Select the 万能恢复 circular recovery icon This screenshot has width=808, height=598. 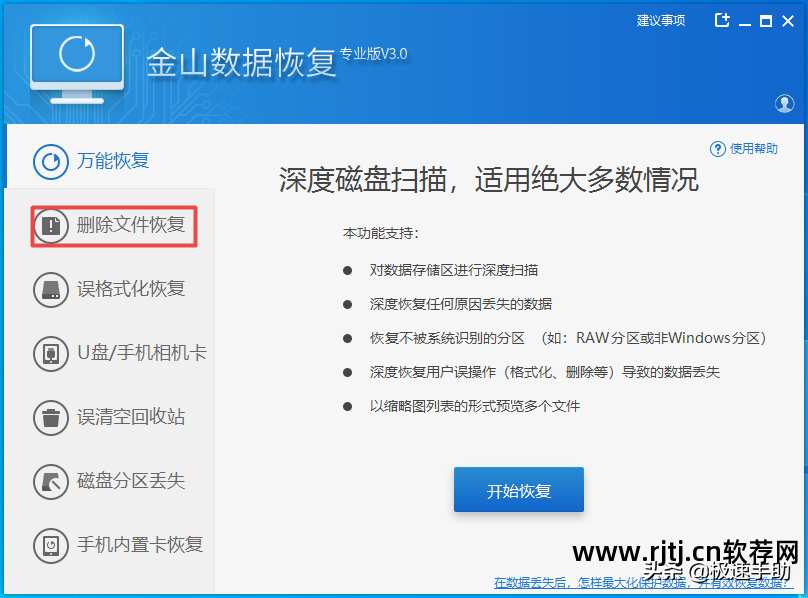pos(51,161)
